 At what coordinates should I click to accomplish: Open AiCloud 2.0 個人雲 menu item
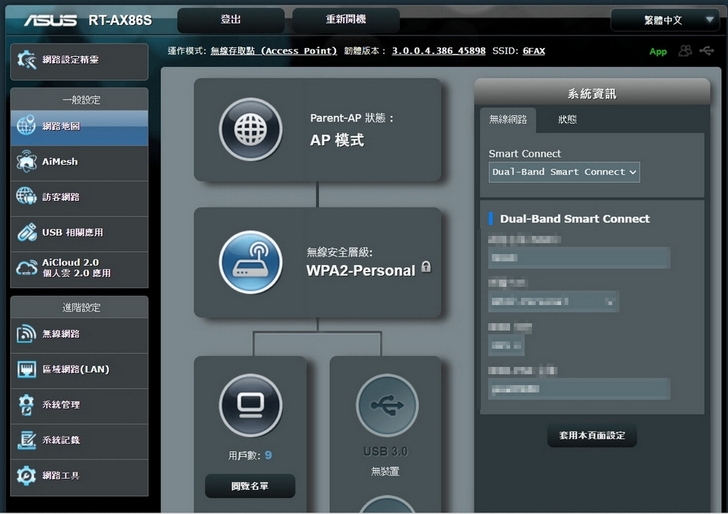79,268
